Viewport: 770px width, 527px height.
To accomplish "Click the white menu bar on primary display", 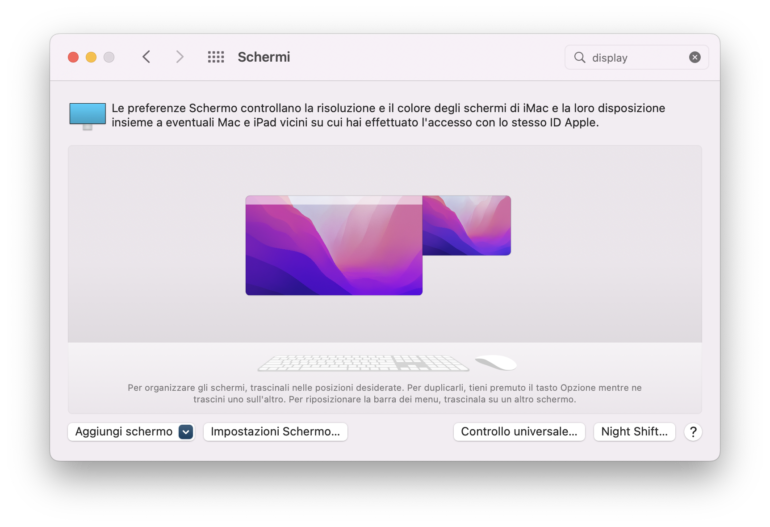I will click(x=333, y=200).
